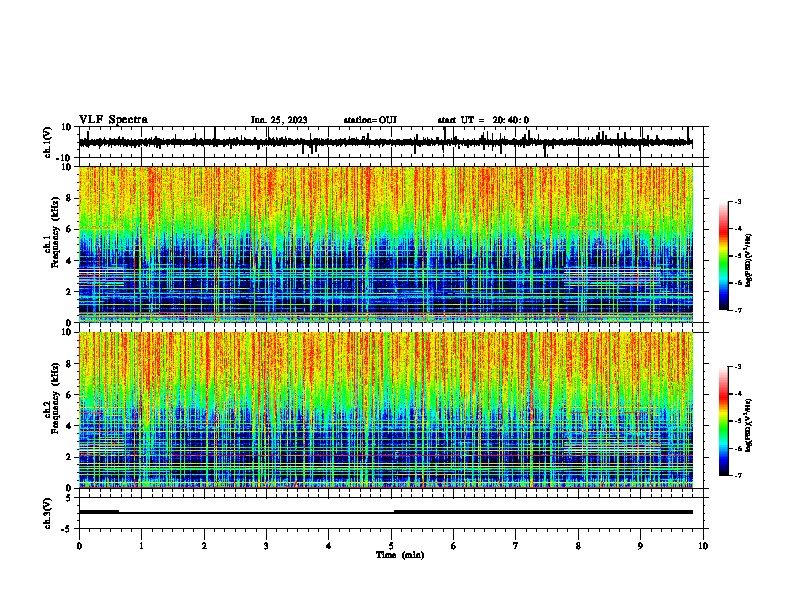792x612 pixels.
Task: Select the "start UT = 20:40:0" text
Action: click(483, 120)
